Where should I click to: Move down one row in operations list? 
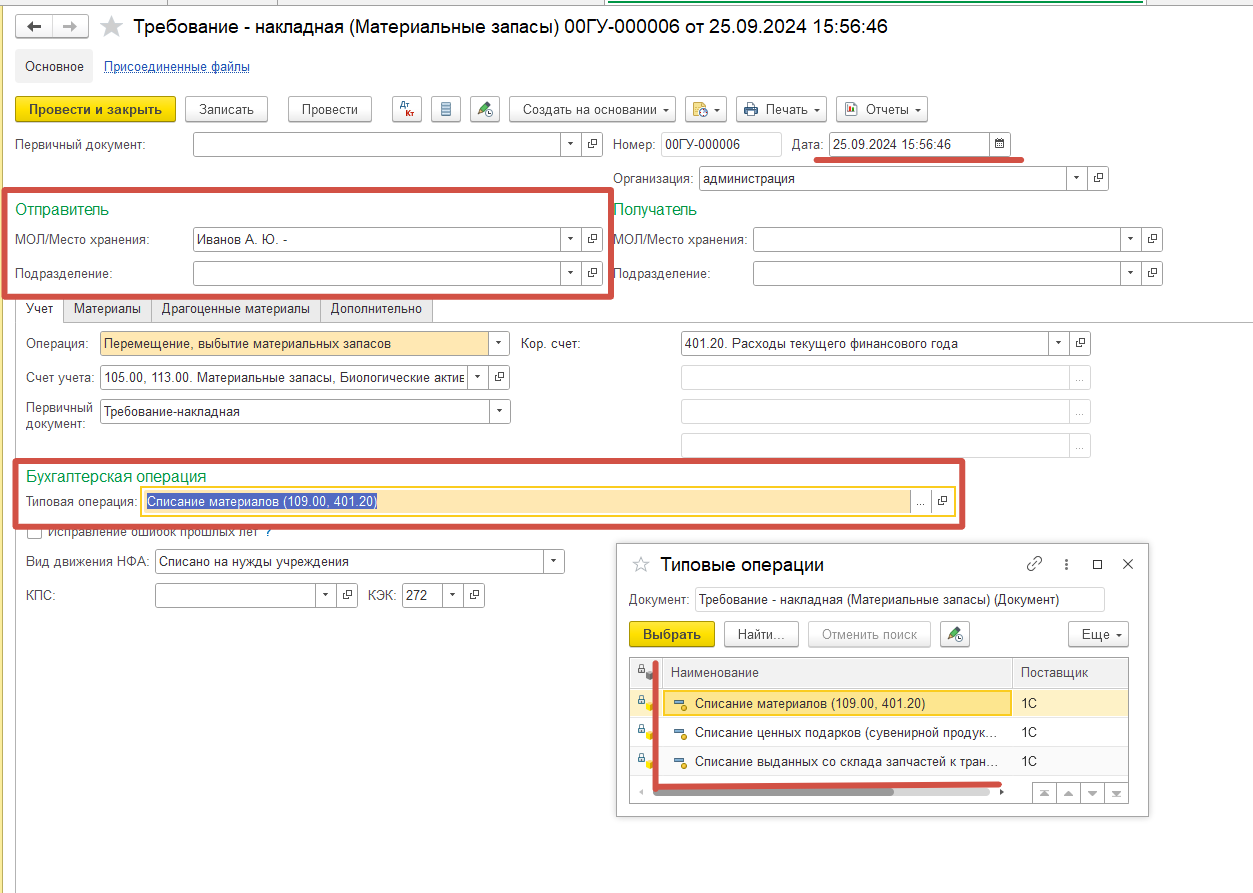point(1092,792)
